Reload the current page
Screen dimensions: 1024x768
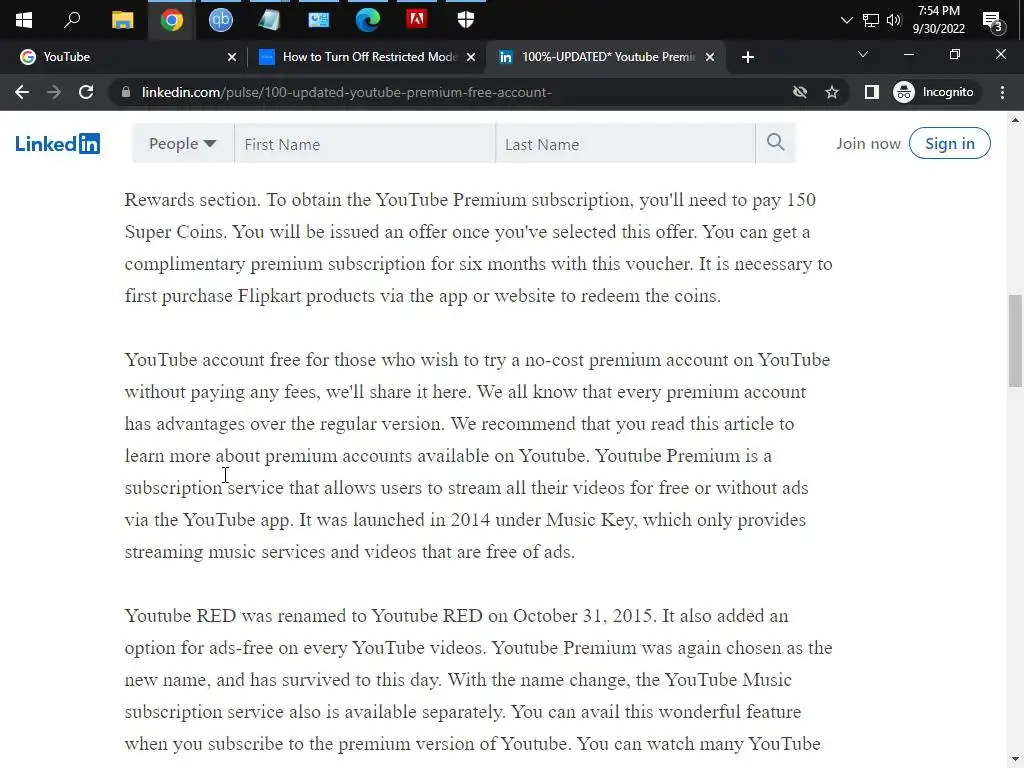point(86,92)
